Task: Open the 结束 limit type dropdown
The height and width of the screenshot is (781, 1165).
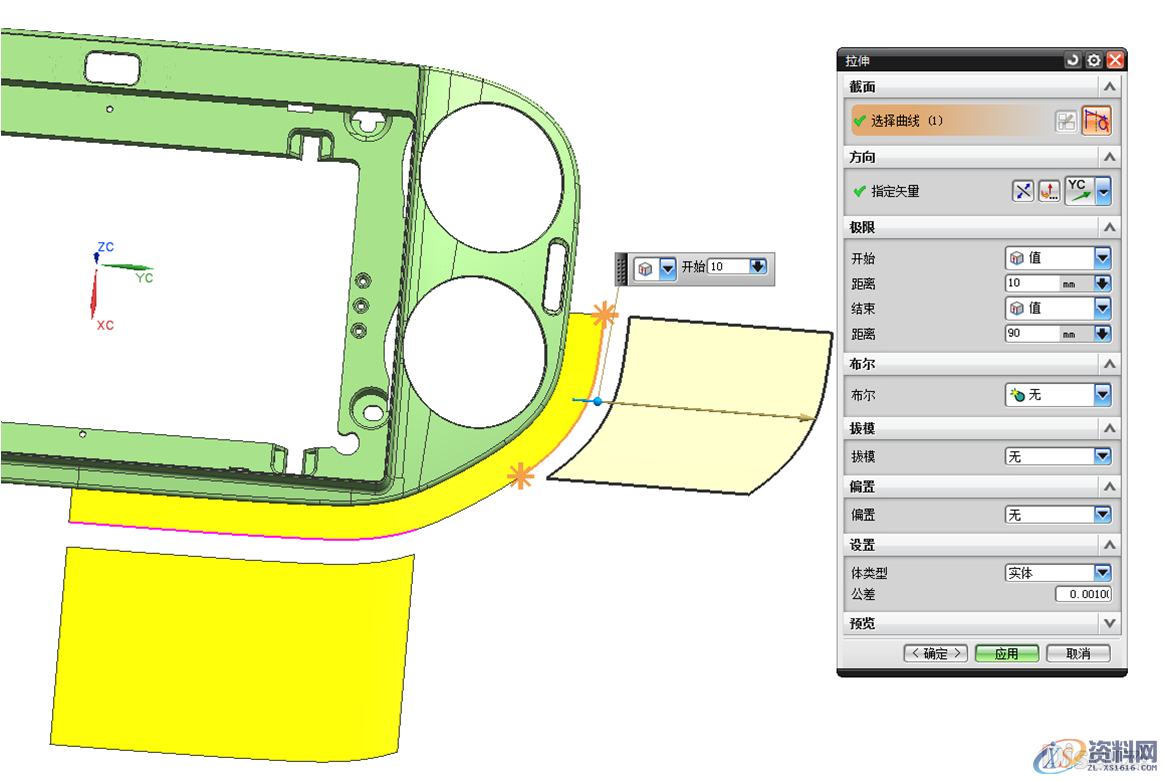Action: 1102,309
